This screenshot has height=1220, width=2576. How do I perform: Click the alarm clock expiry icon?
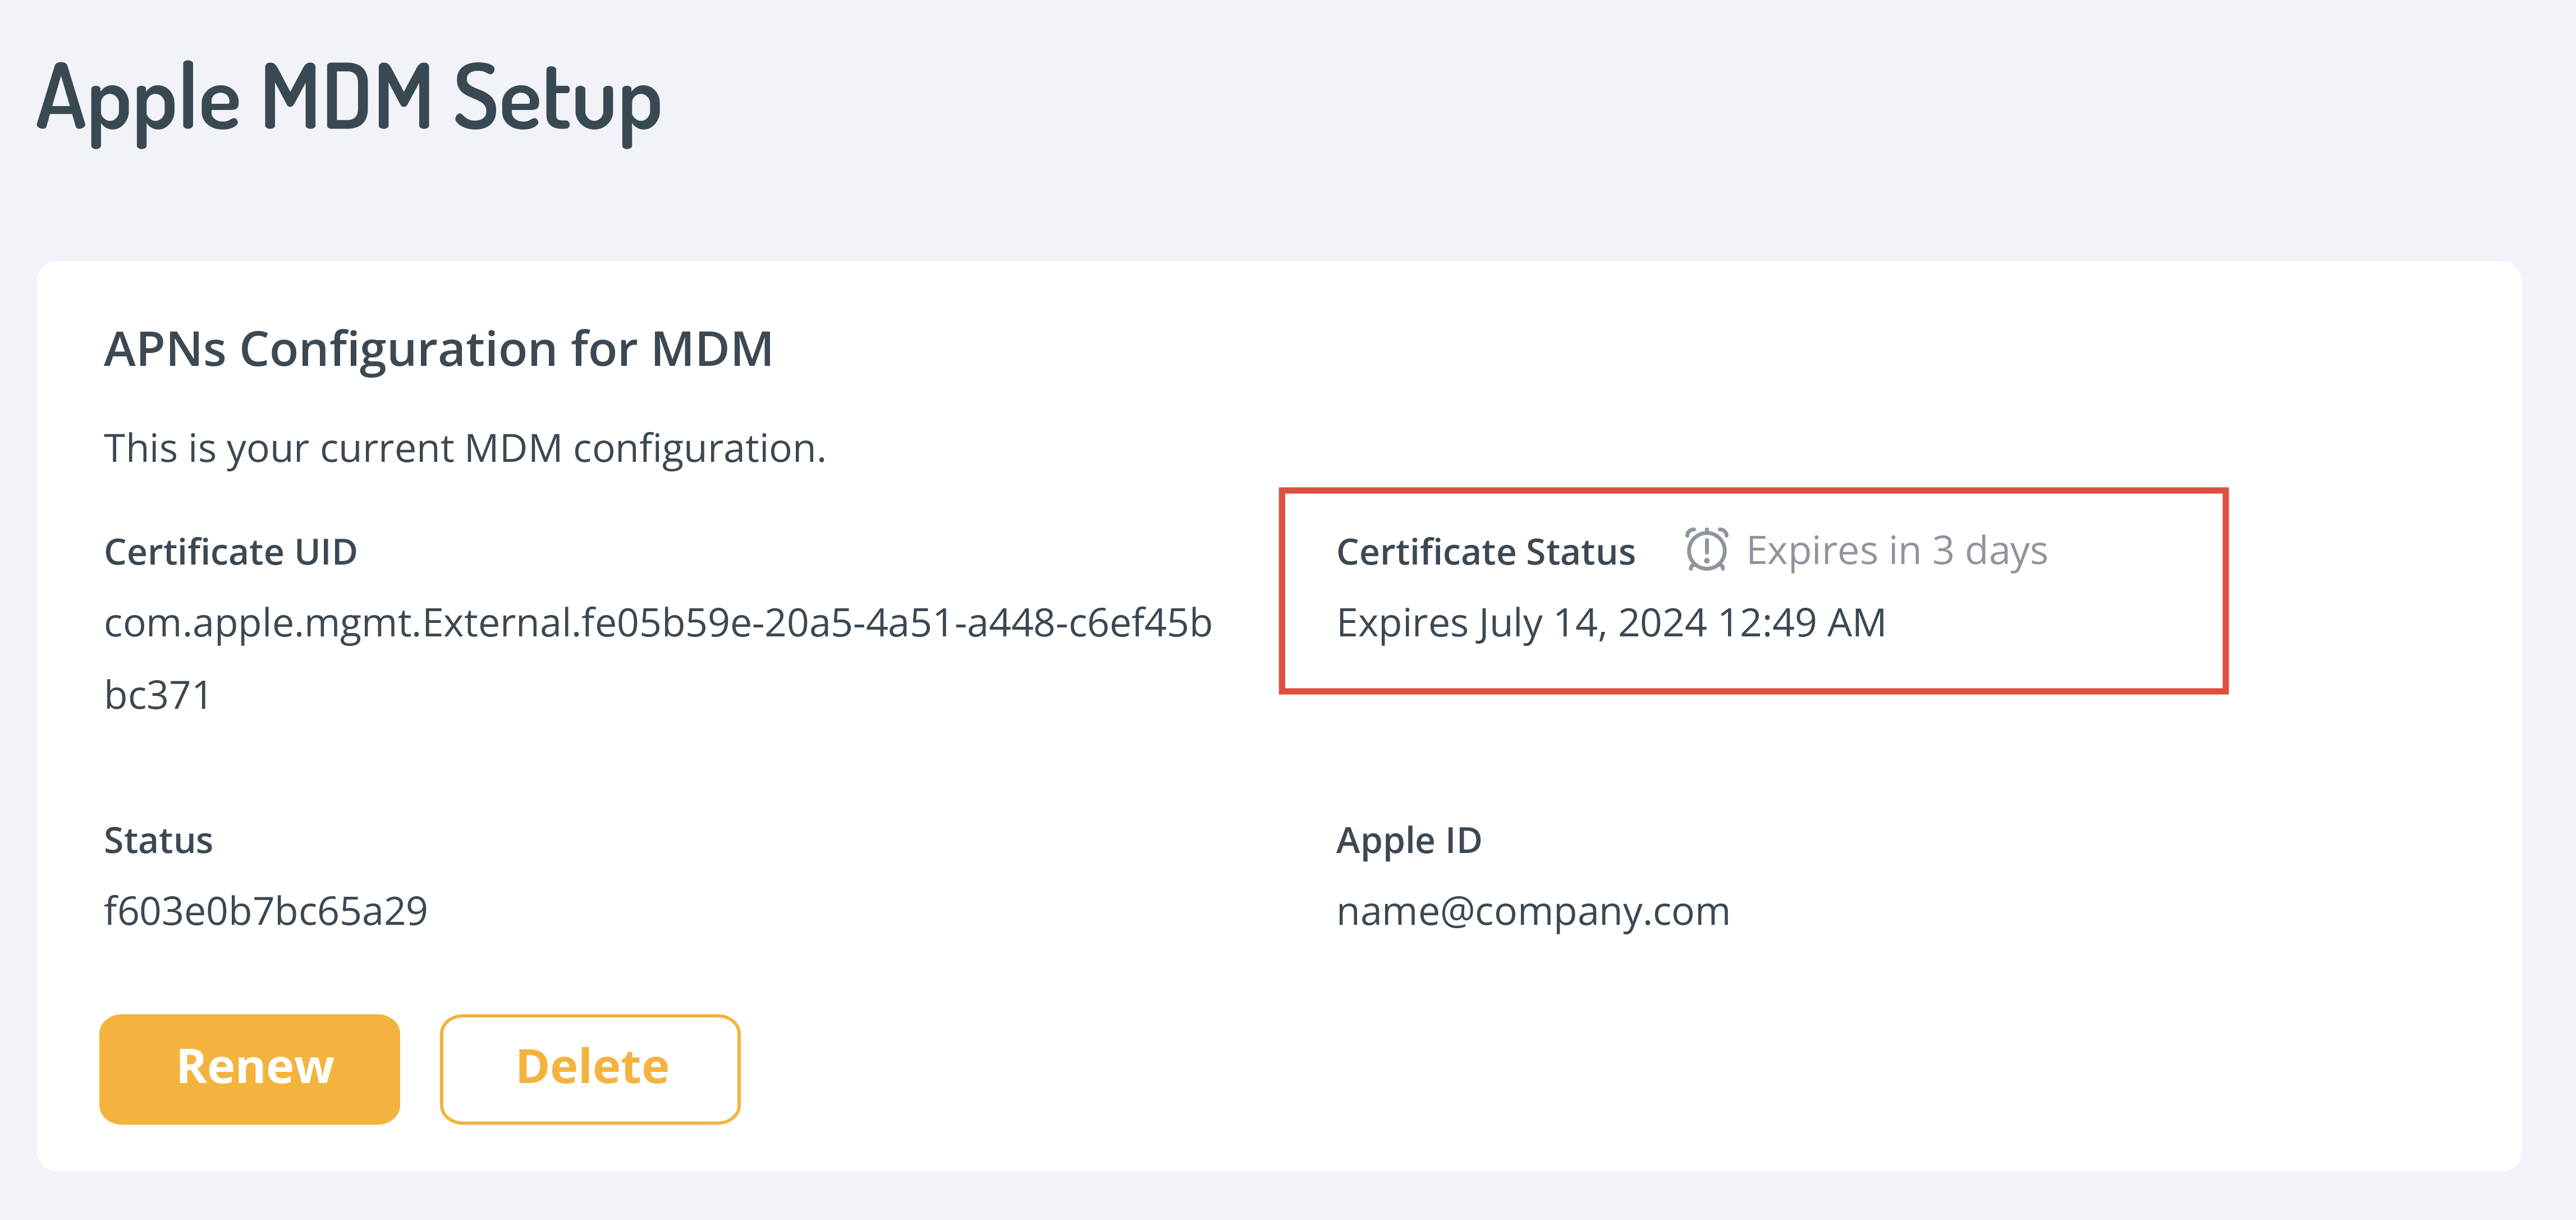(x=1706, y=550)
